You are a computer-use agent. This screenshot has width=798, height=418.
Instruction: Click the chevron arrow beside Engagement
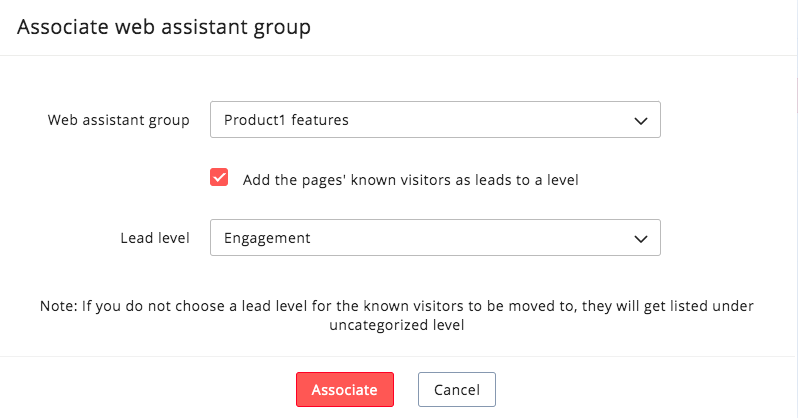641,239
